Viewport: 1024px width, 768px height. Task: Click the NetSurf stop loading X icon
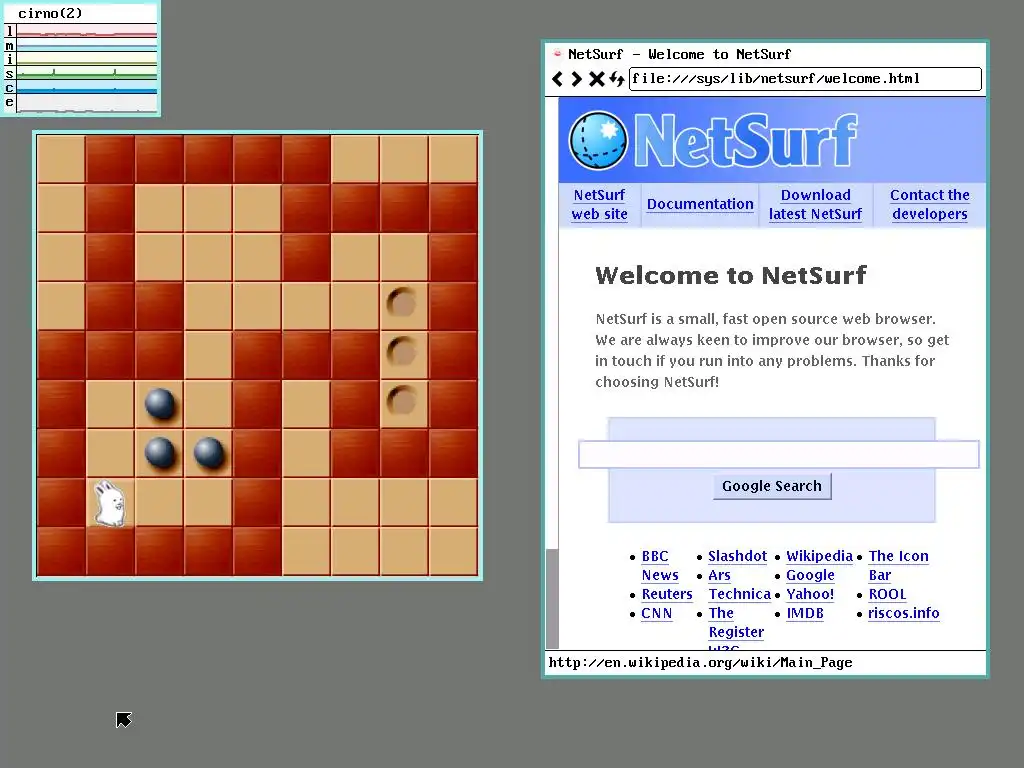596,79
